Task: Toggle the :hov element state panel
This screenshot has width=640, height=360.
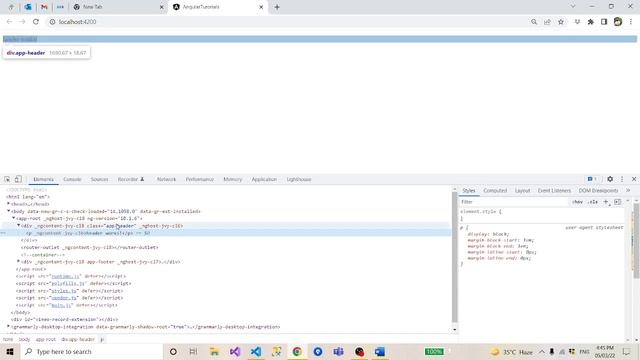Action: [x=577, y=202]
